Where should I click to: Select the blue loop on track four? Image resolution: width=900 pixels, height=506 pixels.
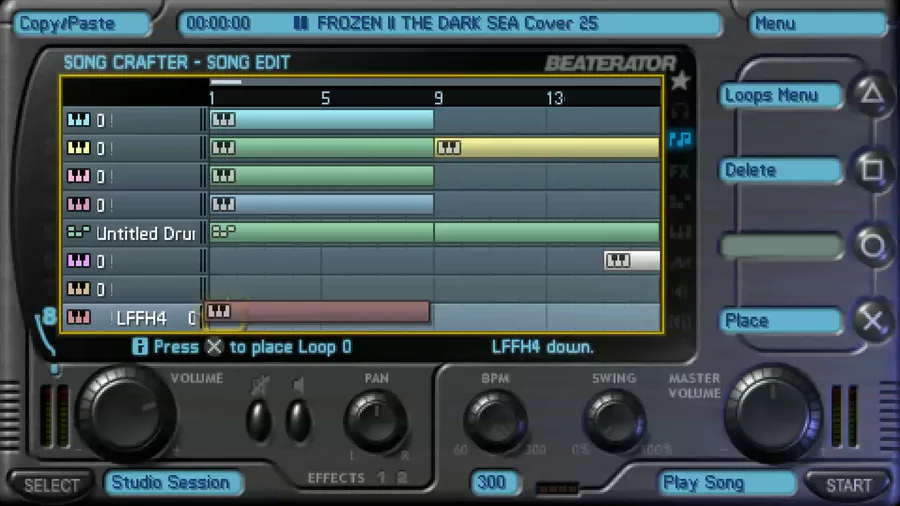coord(321,204)
